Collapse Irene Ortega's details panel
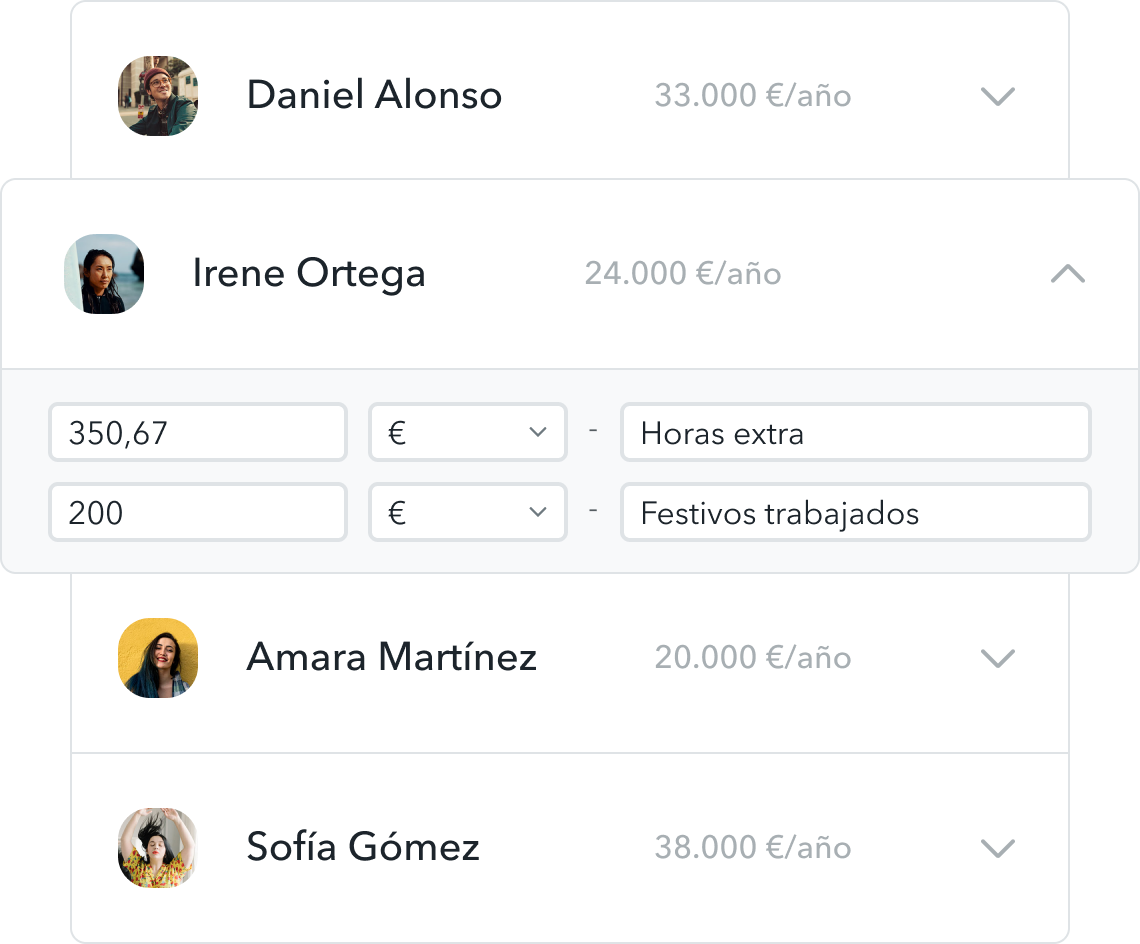Viewport: 1140px width, 944px height. [x=1068, y=274]
